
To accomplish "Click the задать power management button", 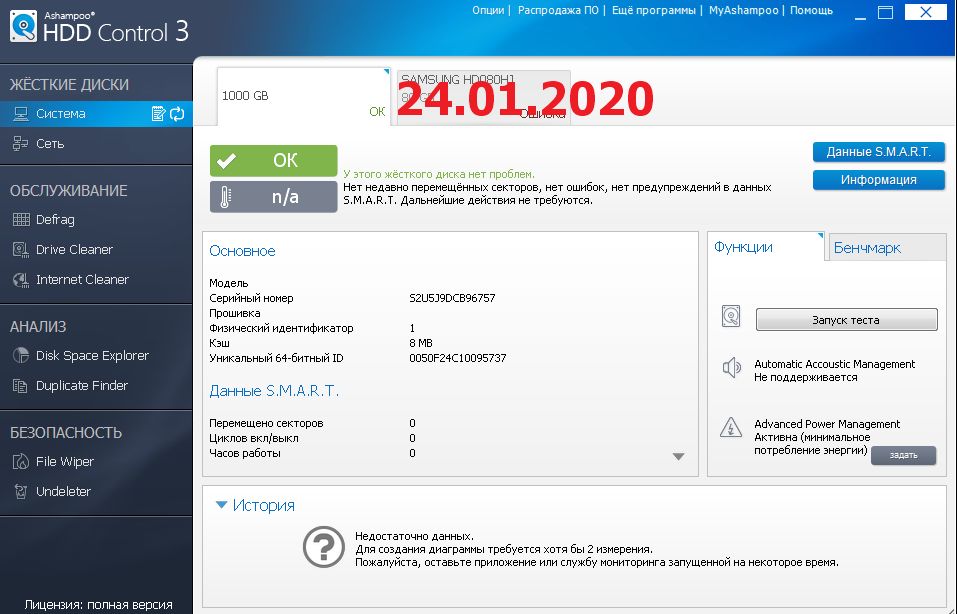I will point(903,455).
